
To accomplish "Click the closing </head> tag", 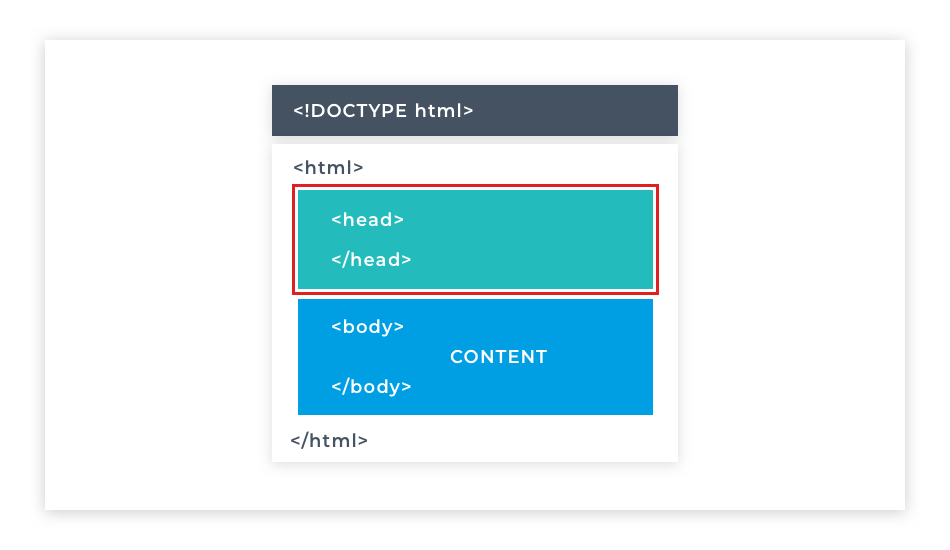I will [371, 260].
